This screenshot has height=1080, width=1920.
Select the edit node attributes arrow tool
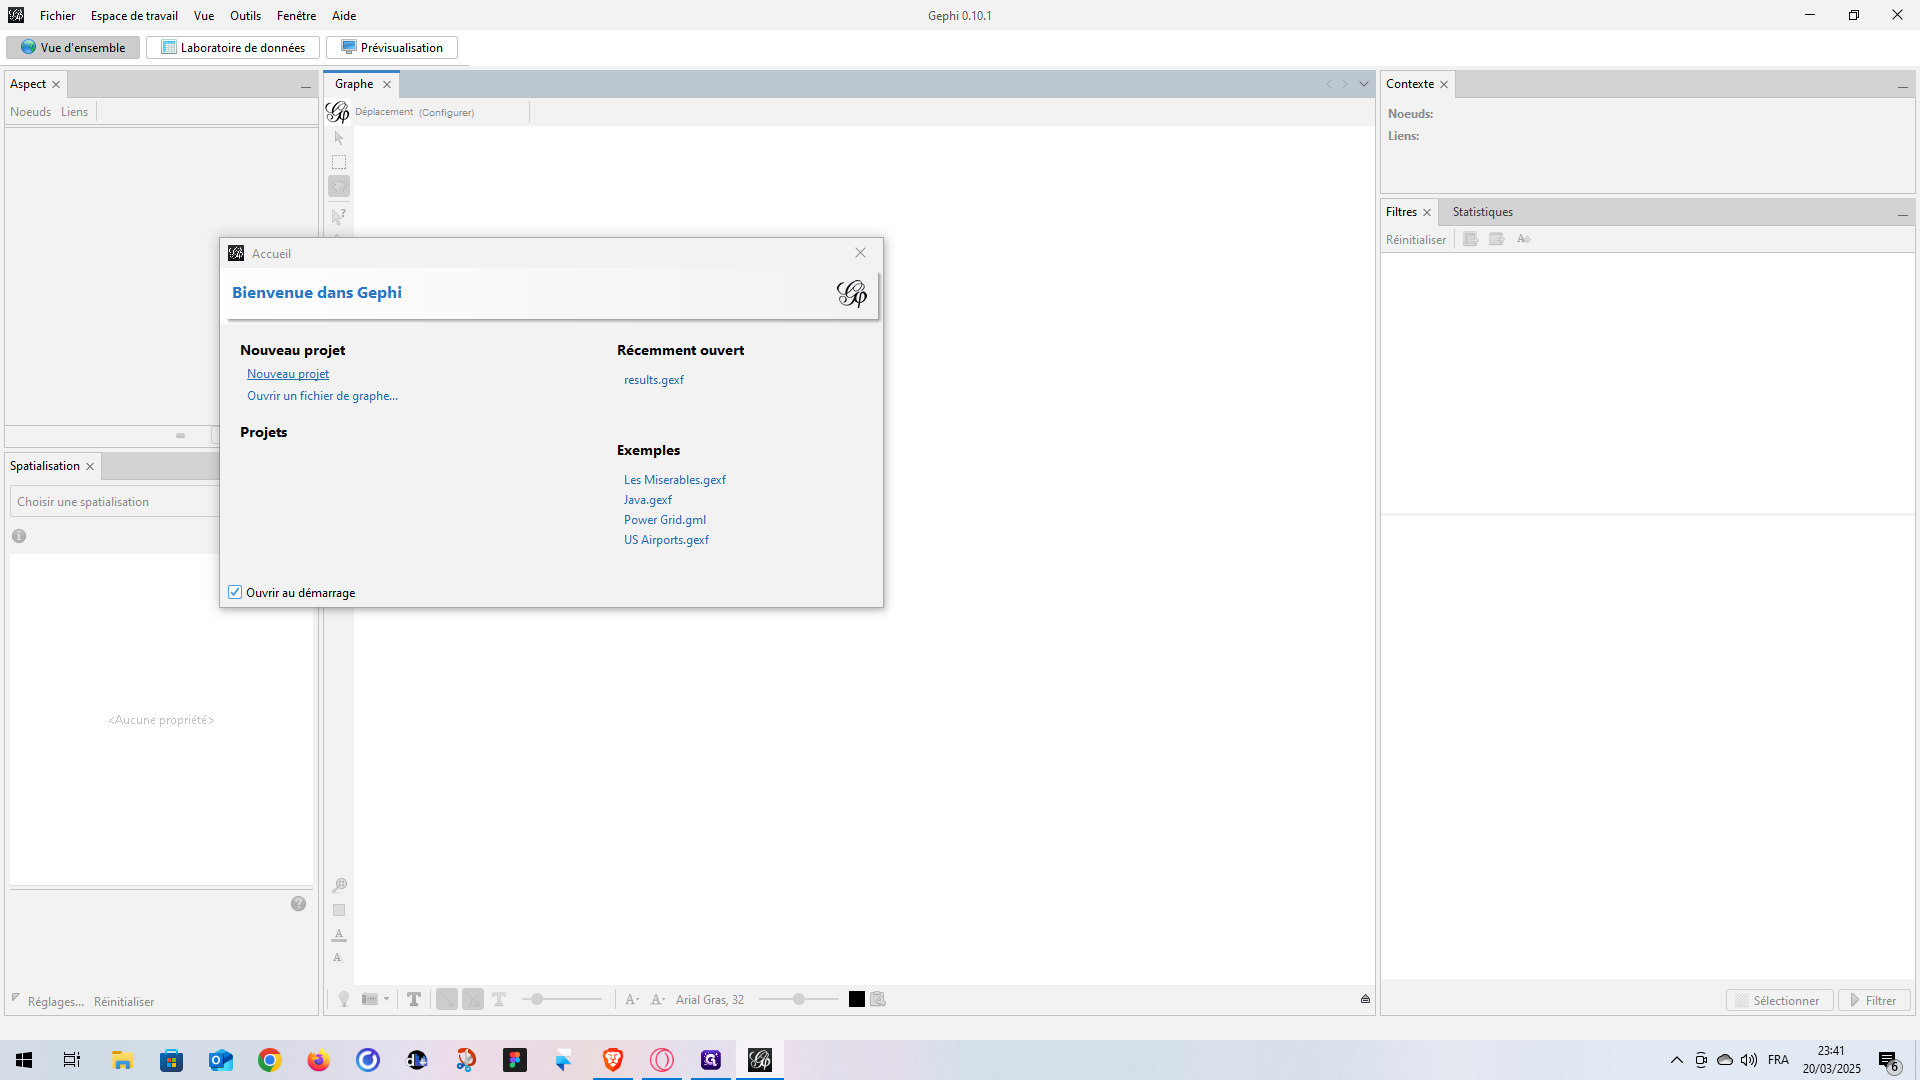(339, 215)
